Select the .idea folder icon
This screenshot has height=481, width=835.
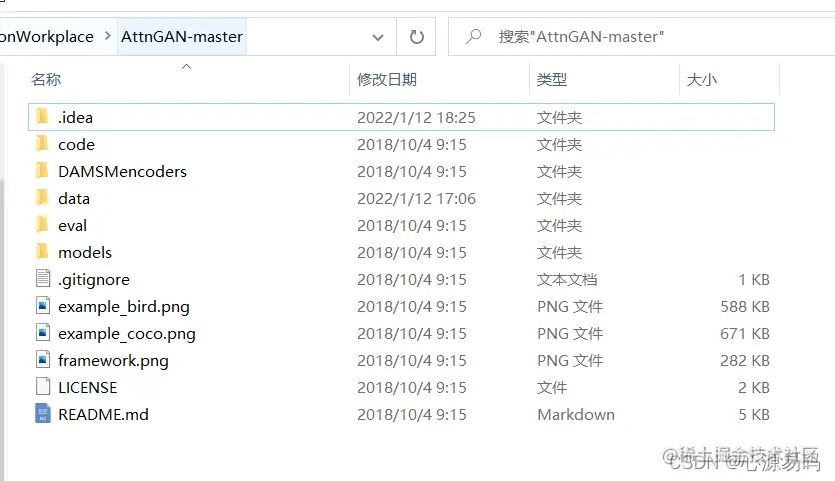click(43, 117)
